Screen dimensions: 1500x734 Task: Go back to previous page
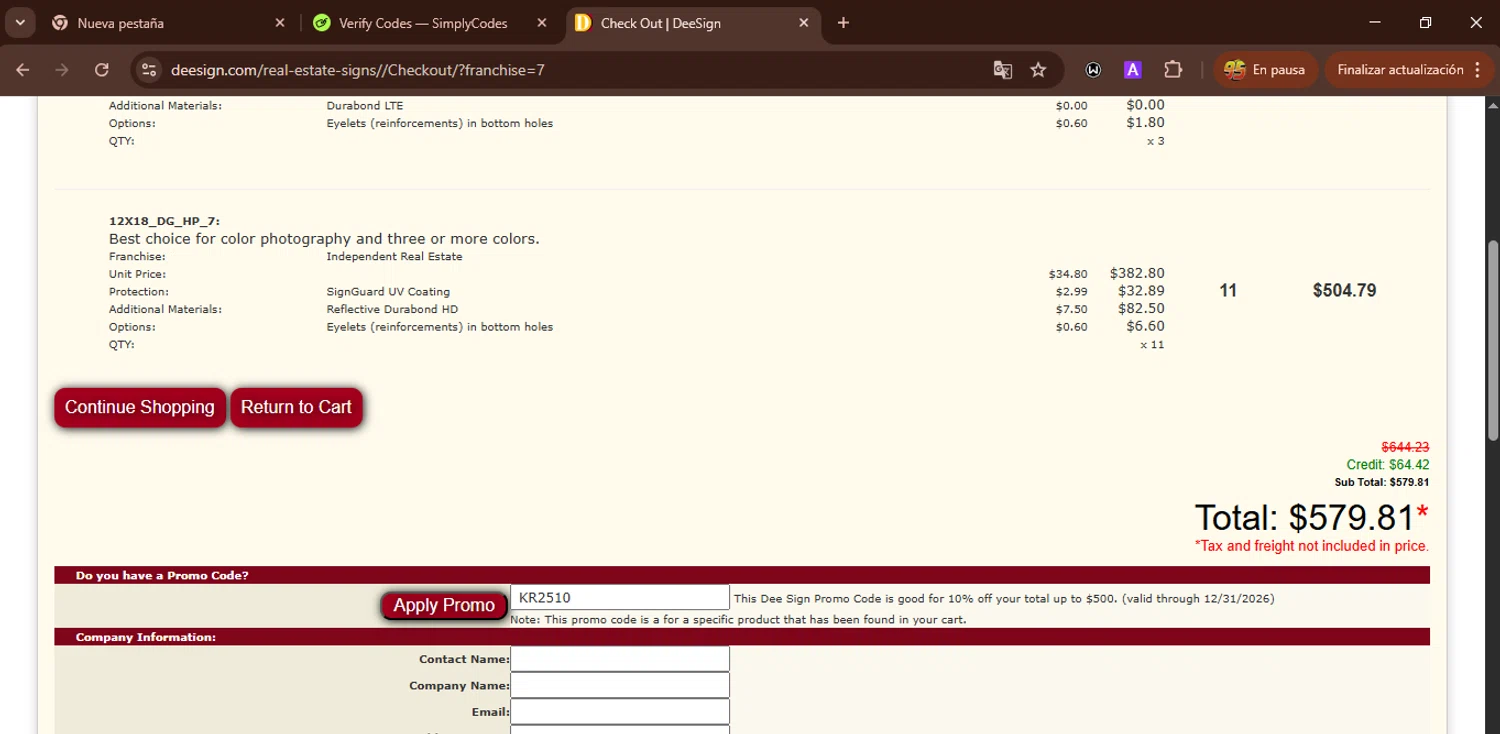point(23,70)
